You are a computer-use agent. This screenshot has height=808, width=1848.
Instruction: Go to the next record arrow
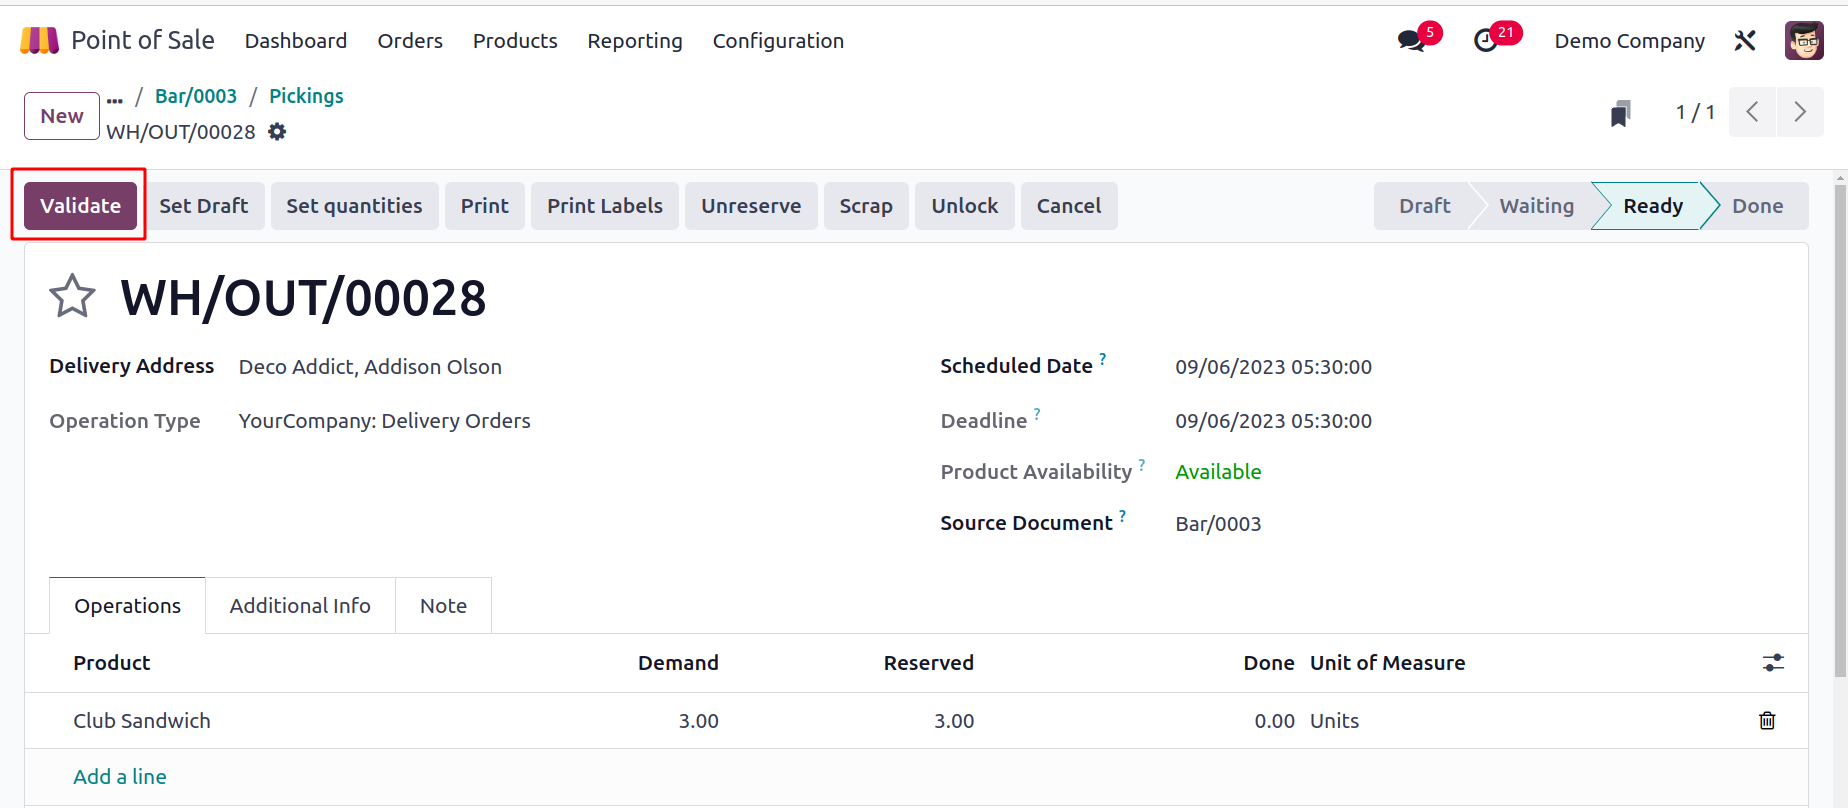pyautogui.click(x=1800, y=112)
